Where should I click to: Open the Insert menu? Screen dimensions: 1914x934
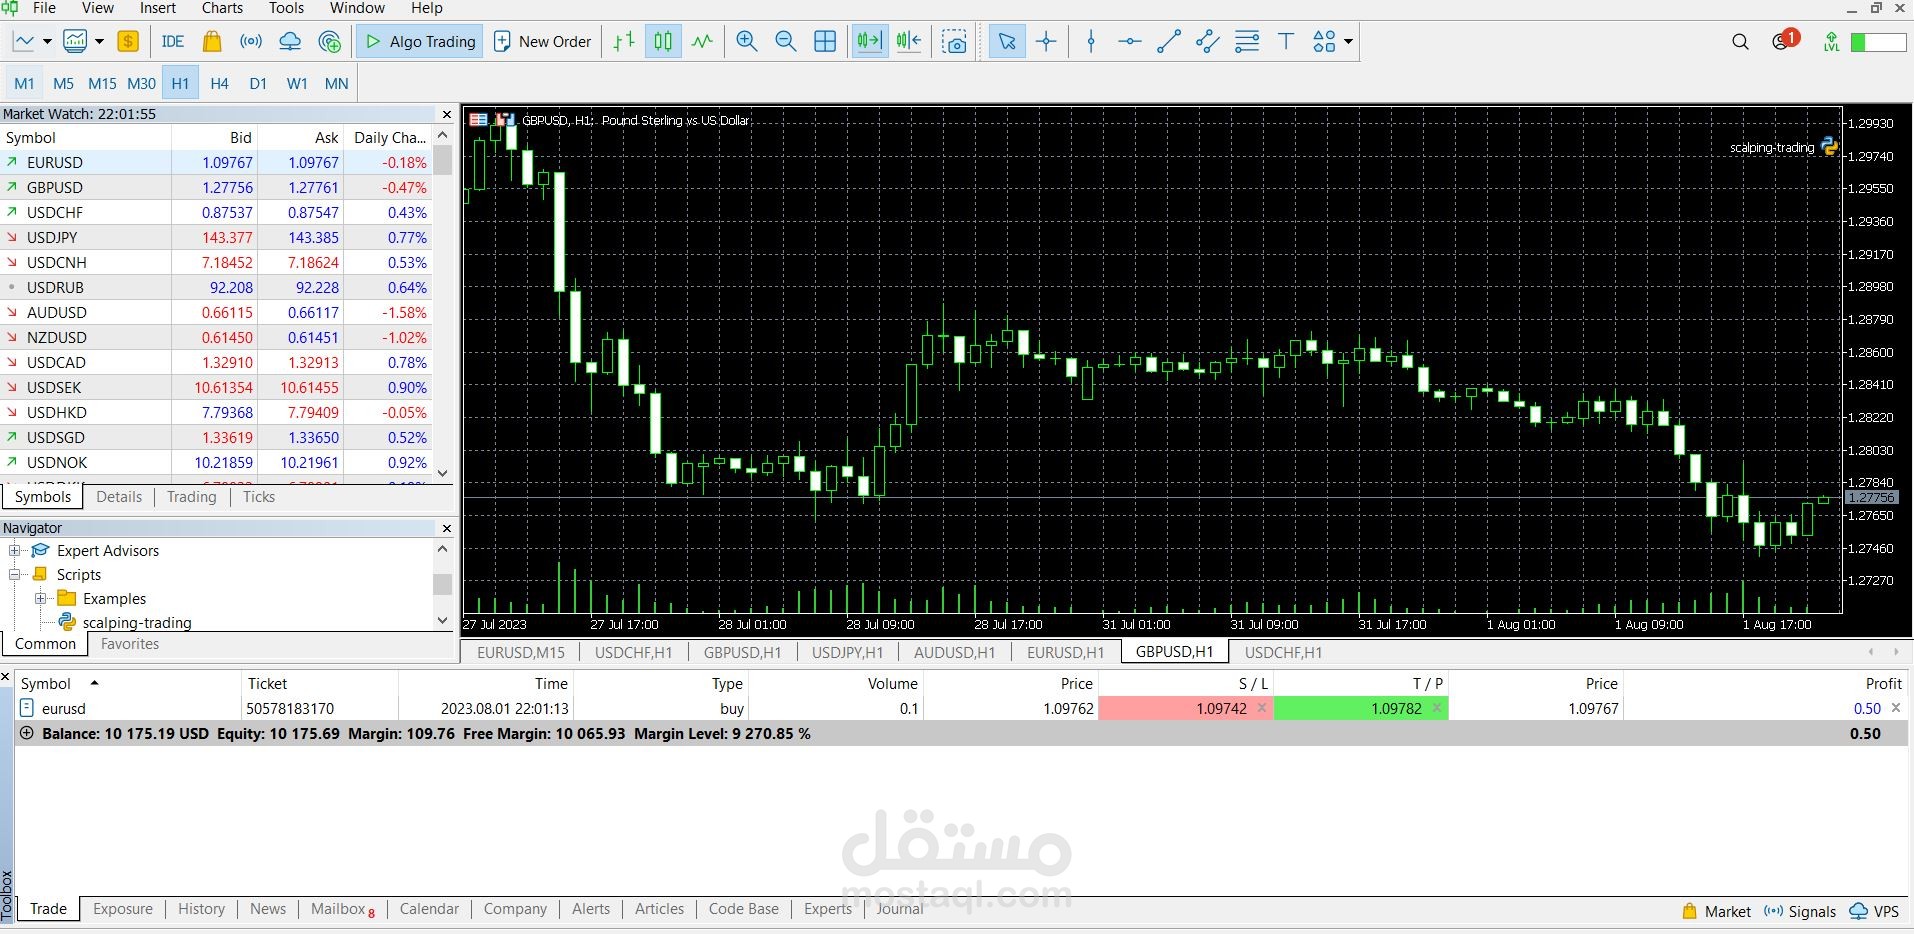pos(158,8)
